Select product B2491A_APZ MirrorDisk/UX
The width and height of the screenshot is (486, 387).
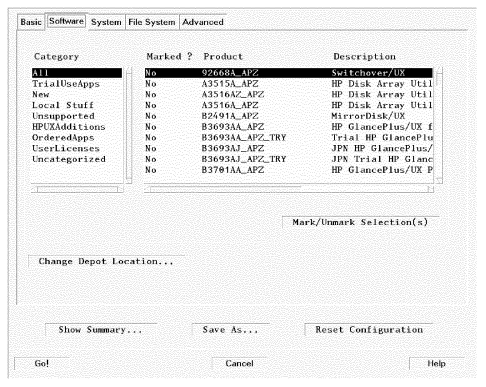[288, 116]
